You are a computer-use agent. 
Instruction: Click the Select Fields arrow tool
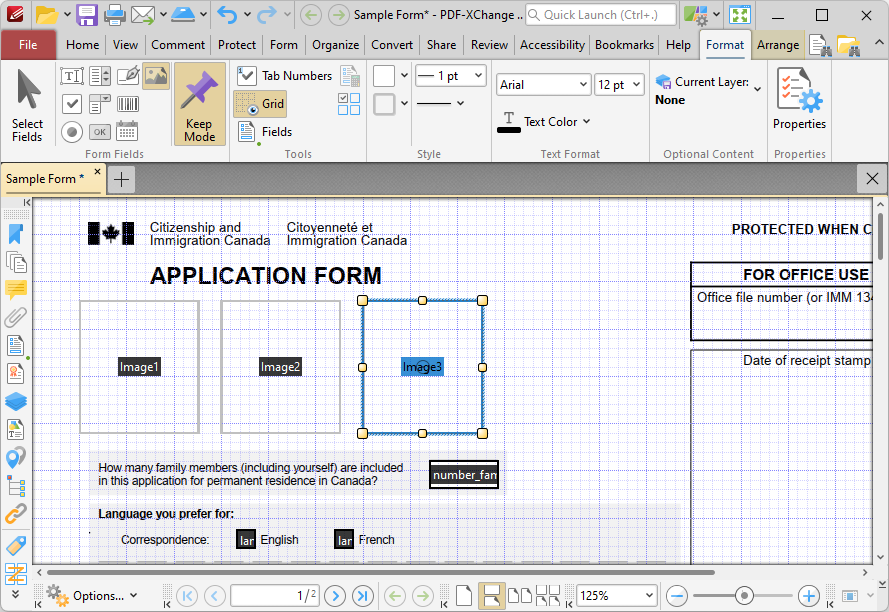(27, 105)
